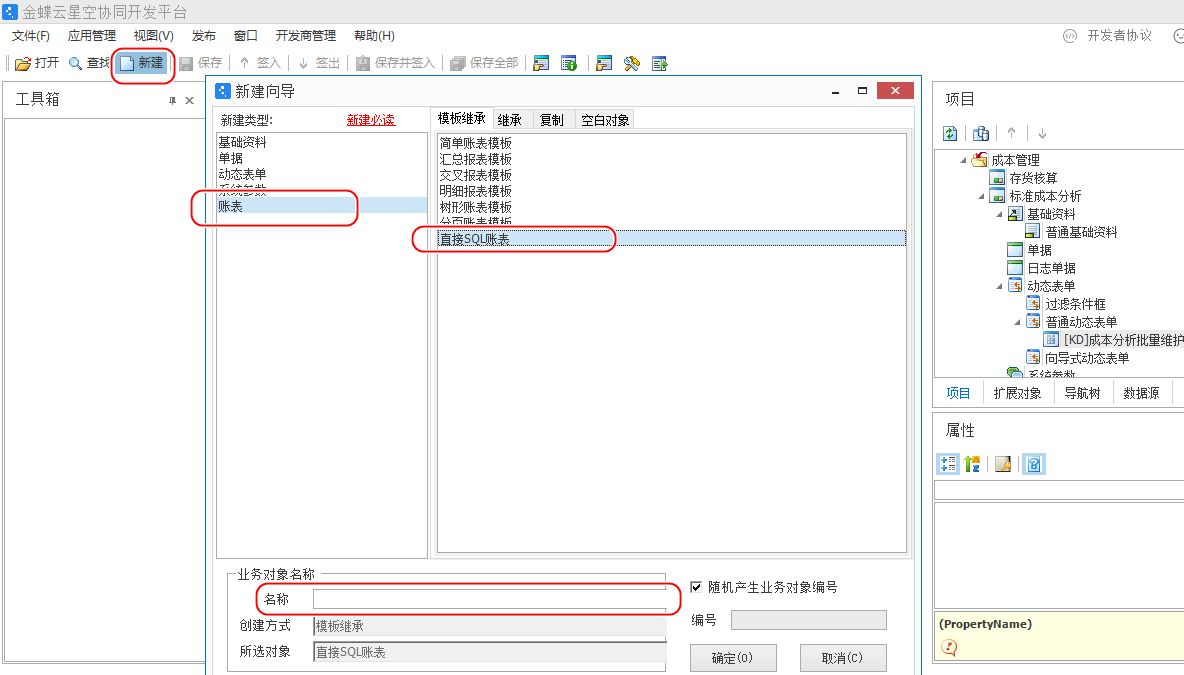Open the 应用管理 menu
The image size is (1184, 675).
coord(91,35)
